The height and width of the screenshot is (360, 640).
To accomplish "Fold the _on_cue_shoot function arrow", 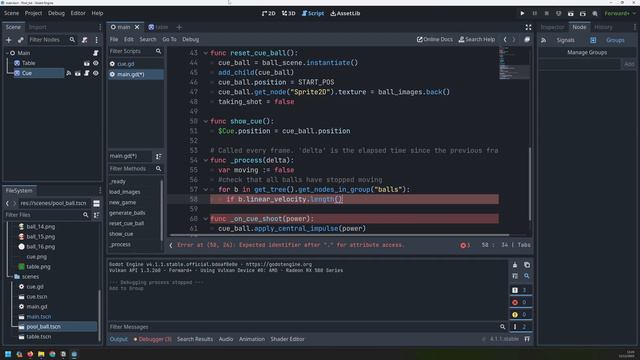I will [205, 219].
